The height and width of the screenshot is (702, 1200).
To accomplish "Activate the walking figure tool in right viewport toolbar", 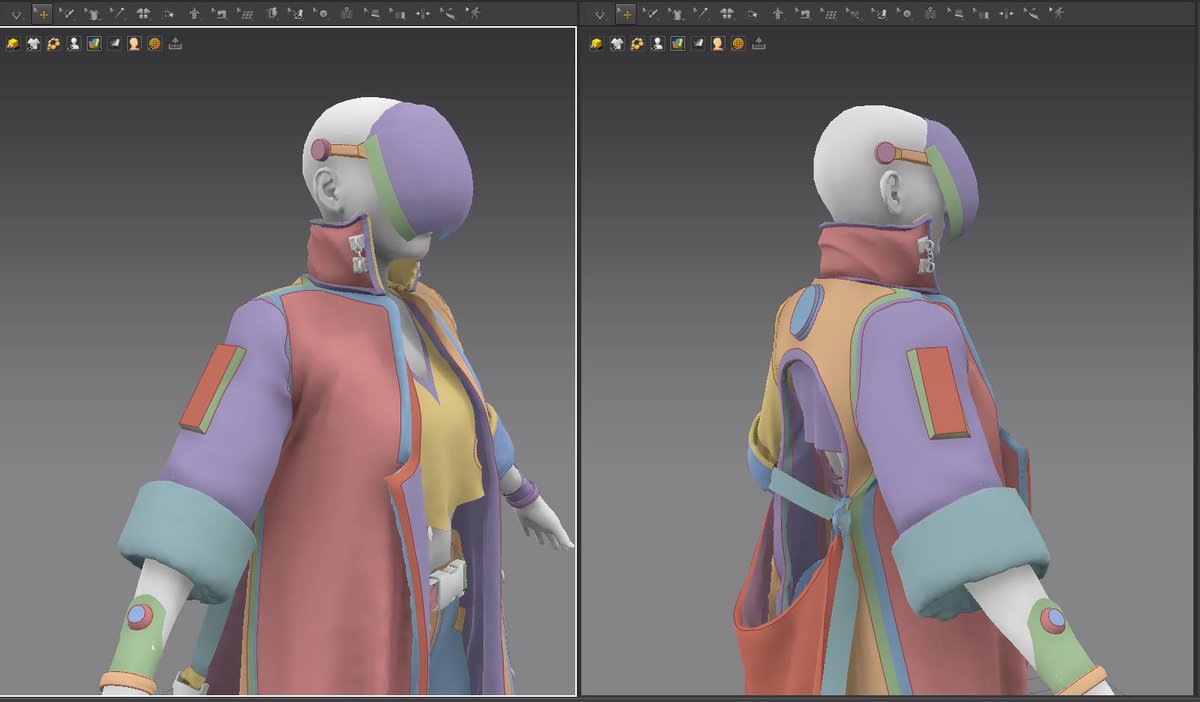I will coord(1058,14).
